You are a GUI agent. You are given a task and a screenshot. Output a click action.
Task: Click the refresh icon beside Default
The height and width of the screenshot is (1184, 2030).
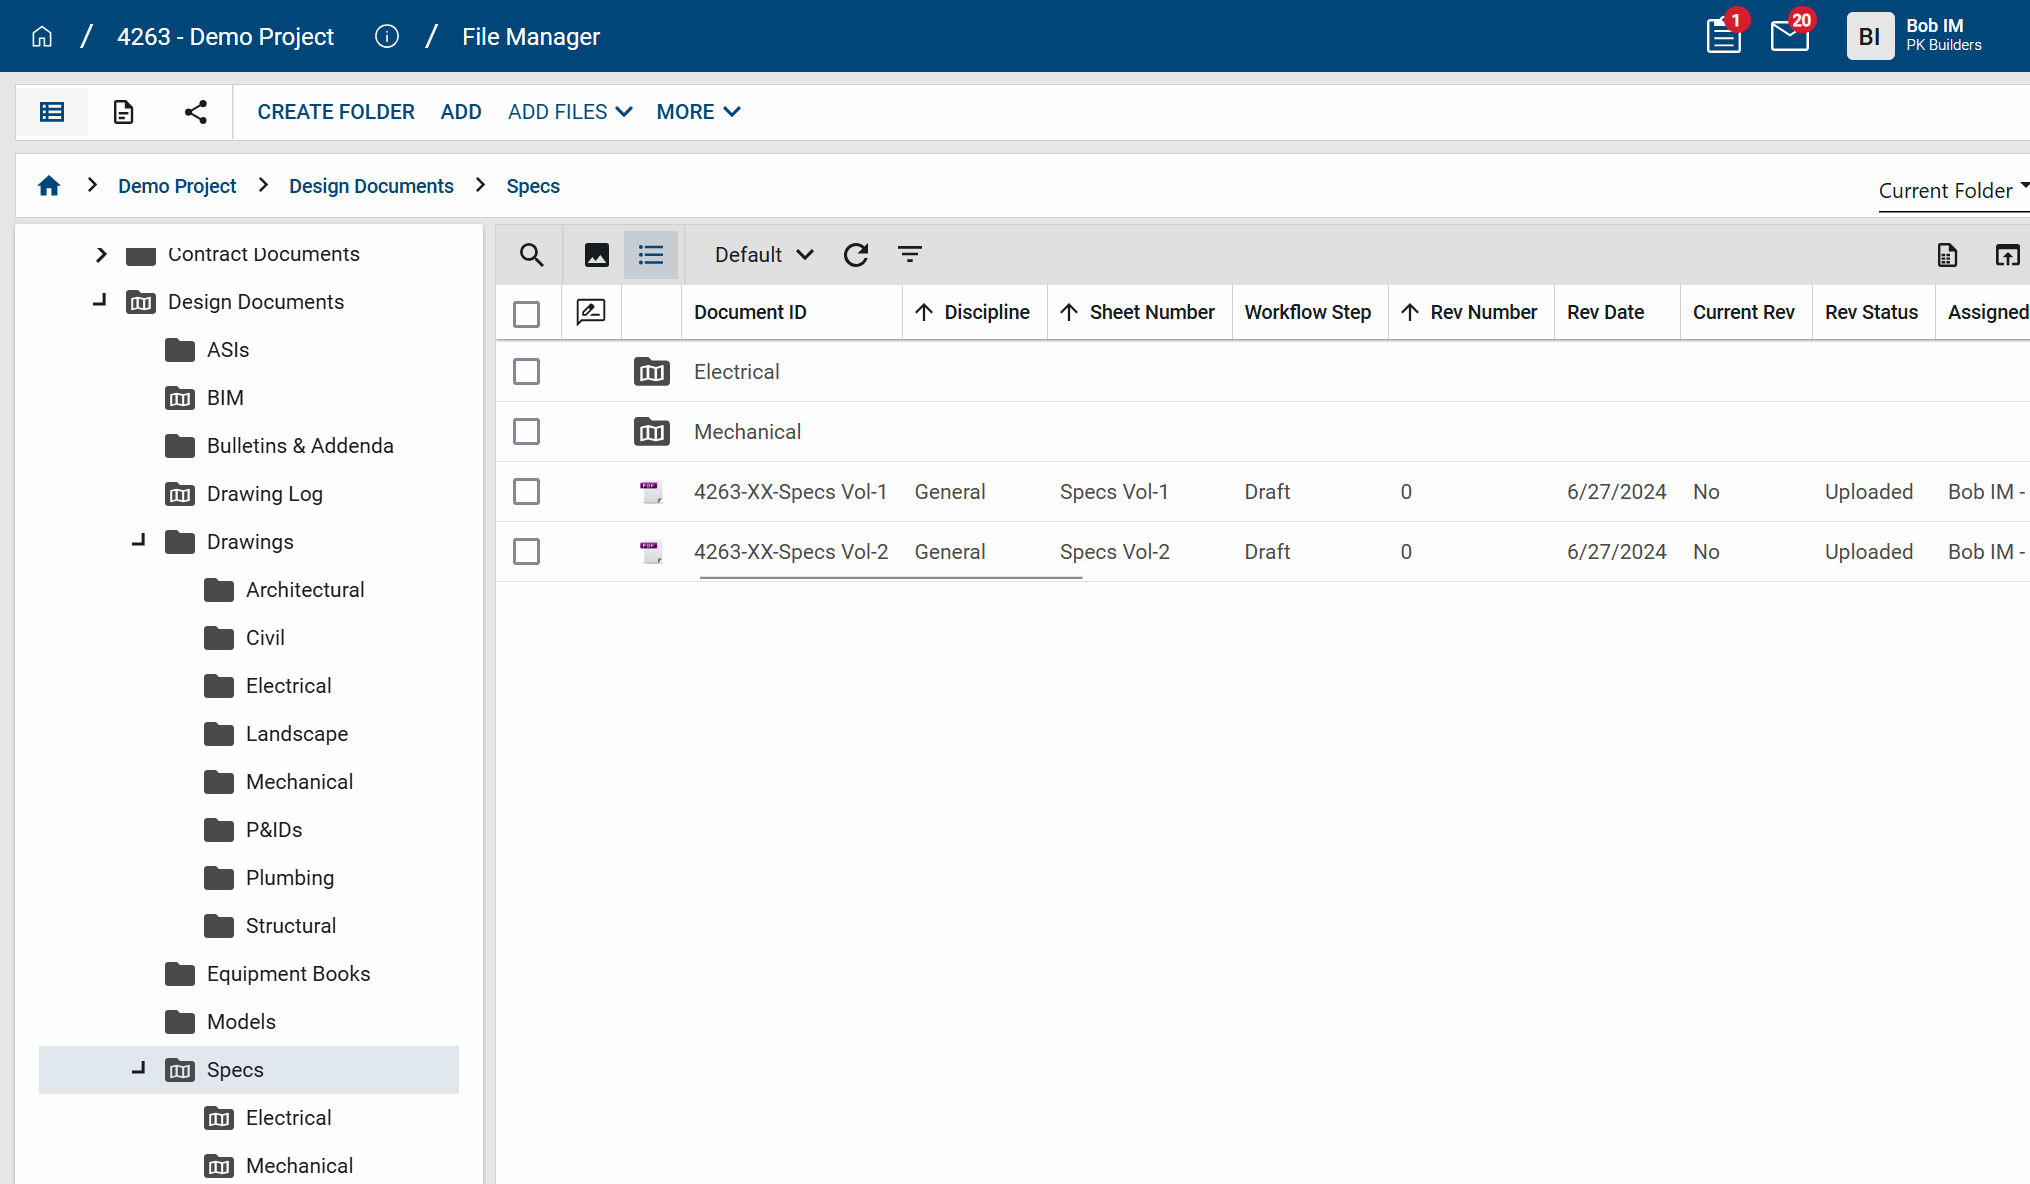(x=856, y=255)
